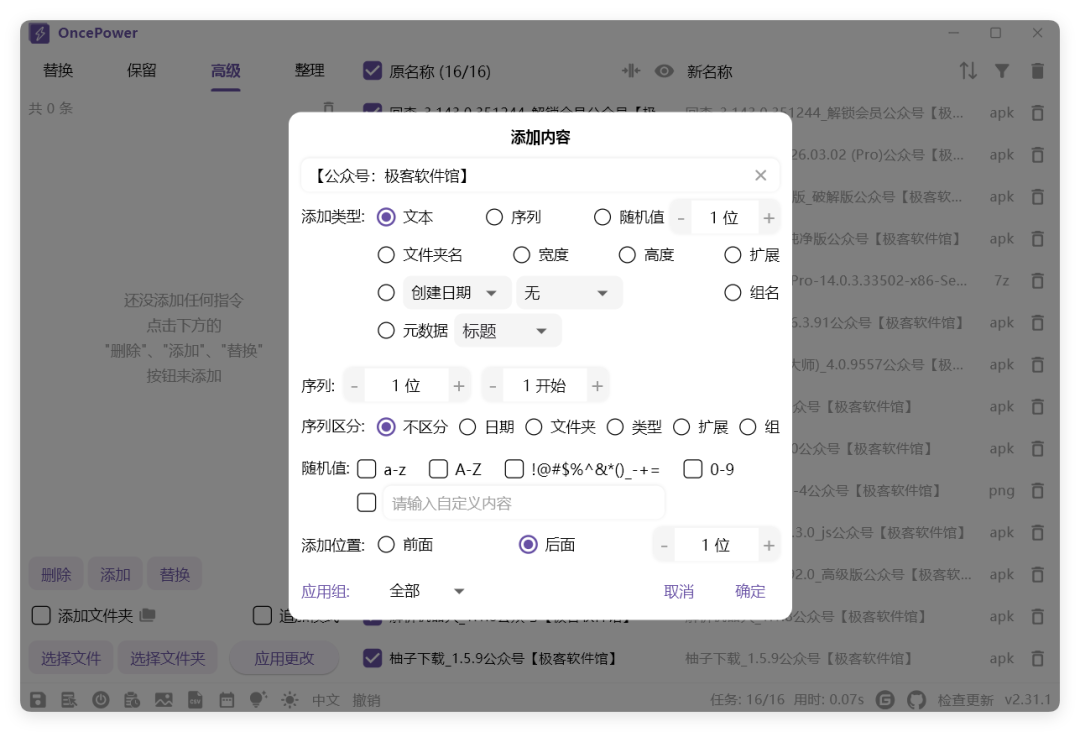The width and height of the screenshot is (1080, 732).
Task: Delete the 26.03.02 (Pro) row via trash icon
Action: [1037, 155]
